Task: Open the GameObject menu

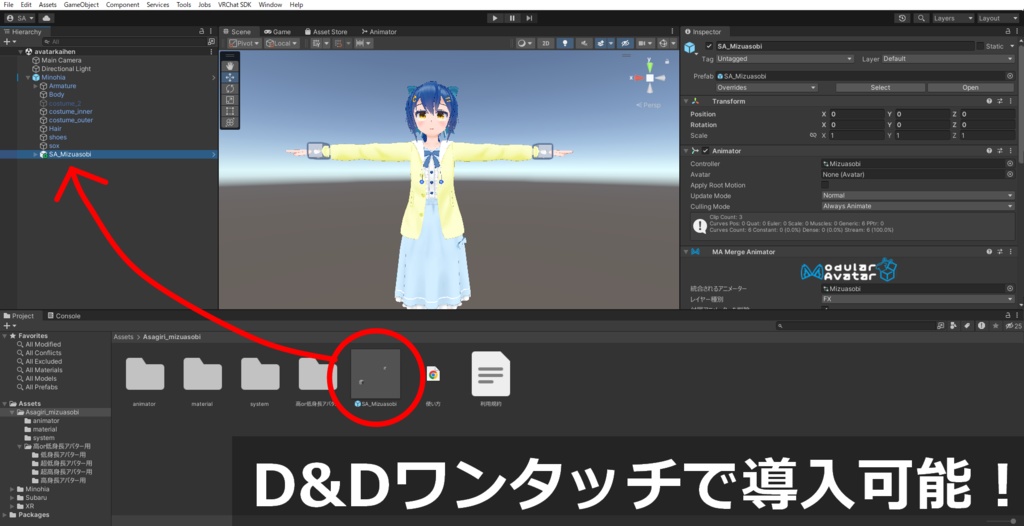Action: coord(81,5)
